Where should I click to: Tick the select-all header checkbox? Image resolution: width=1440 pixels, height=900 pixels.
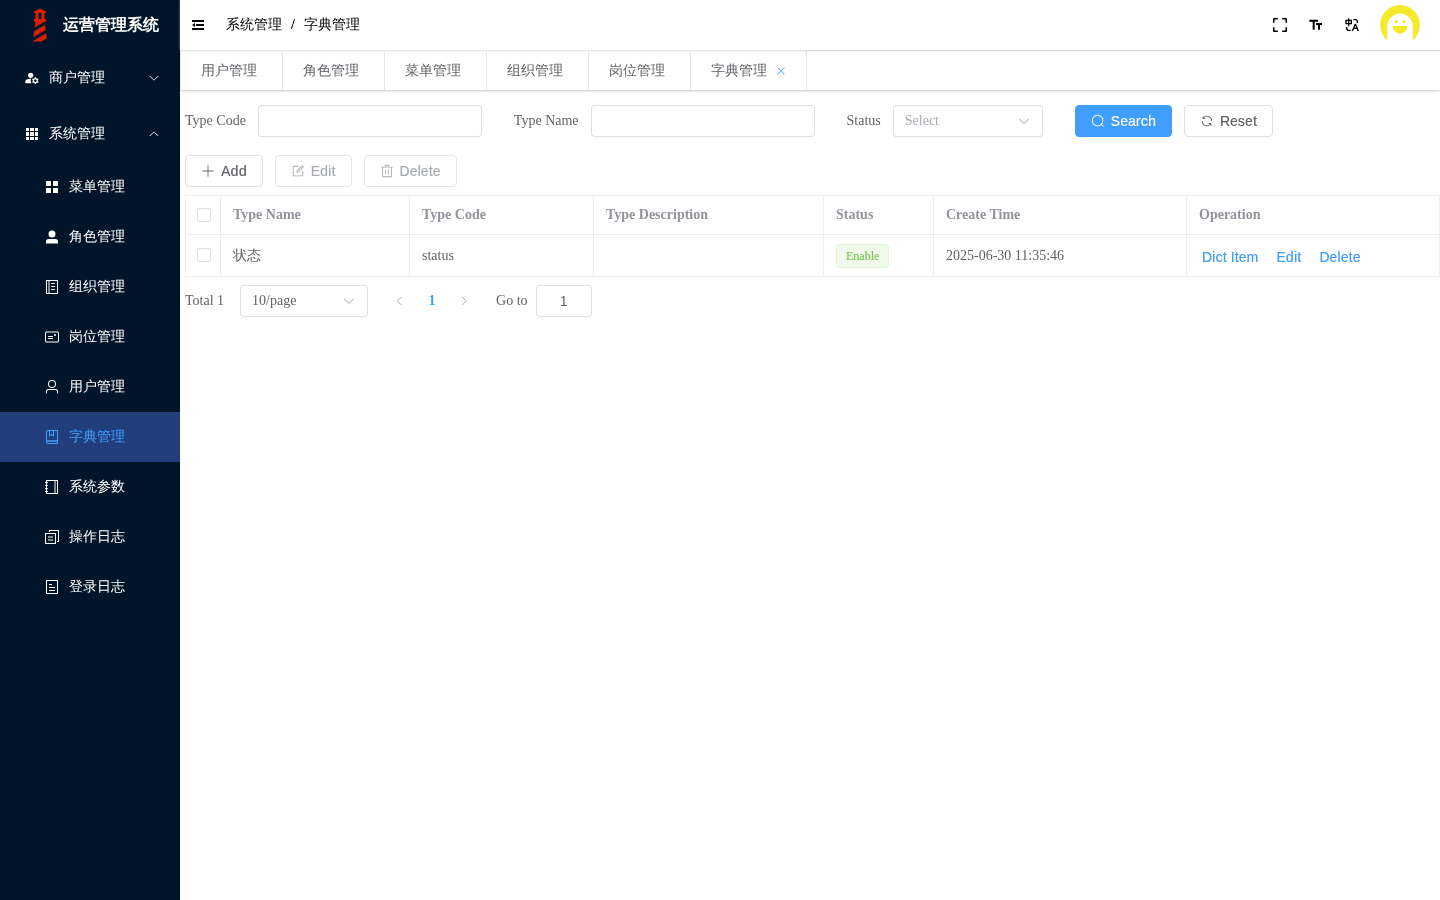204,215
